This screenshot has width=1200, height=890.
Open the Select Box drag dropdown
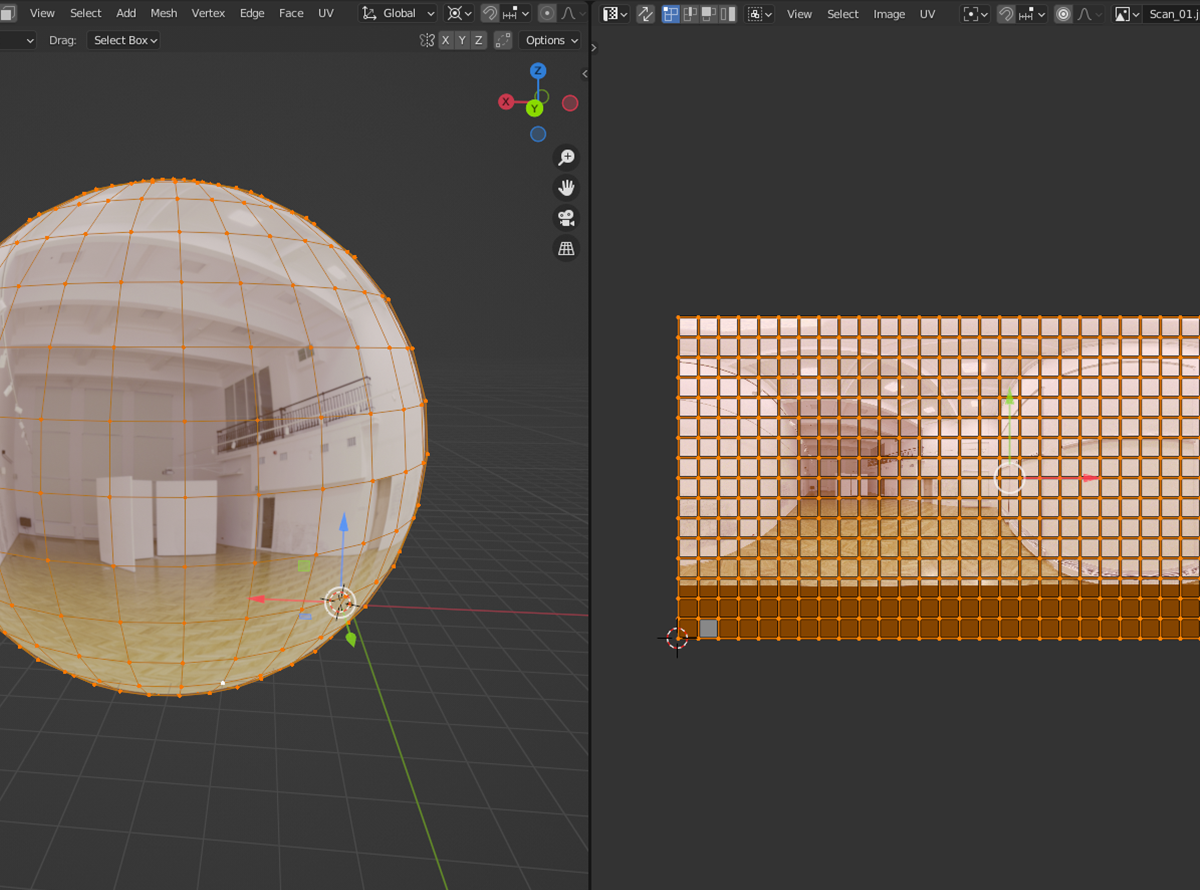(125, 40)
